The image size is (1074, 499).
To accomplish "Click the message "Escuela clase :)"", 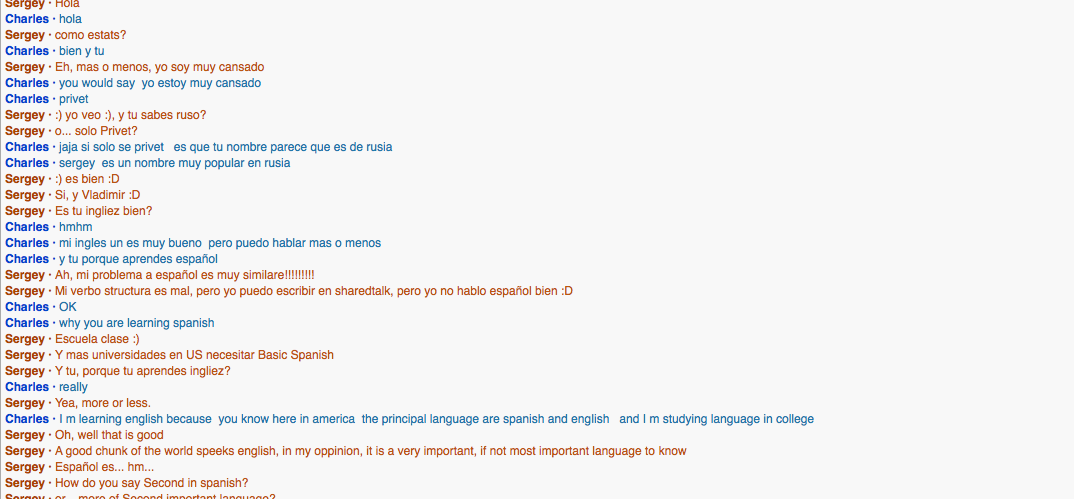I will [x=97, y=339].
